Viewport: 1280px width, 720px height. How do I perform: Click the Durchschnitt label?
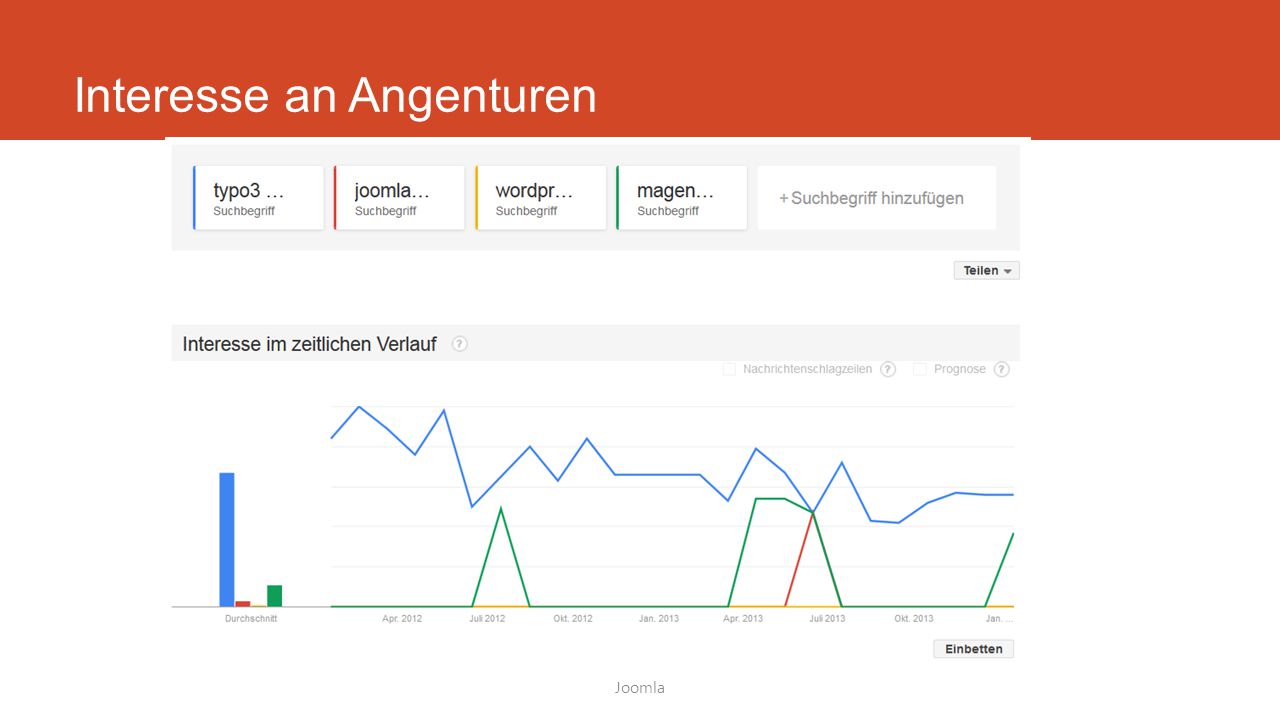point(251,619)
